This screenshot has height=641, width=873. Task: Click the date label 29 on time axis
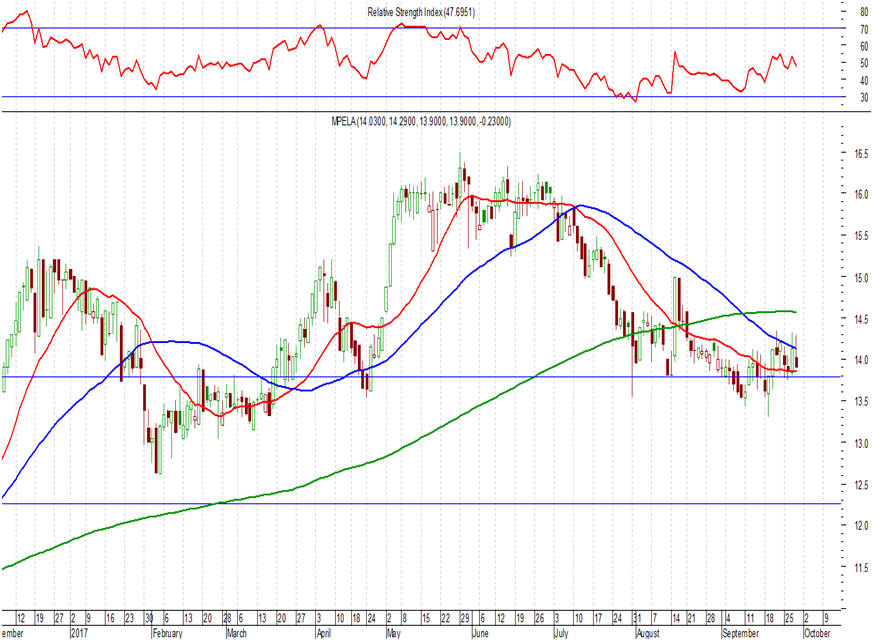click(x=465, y=619)
